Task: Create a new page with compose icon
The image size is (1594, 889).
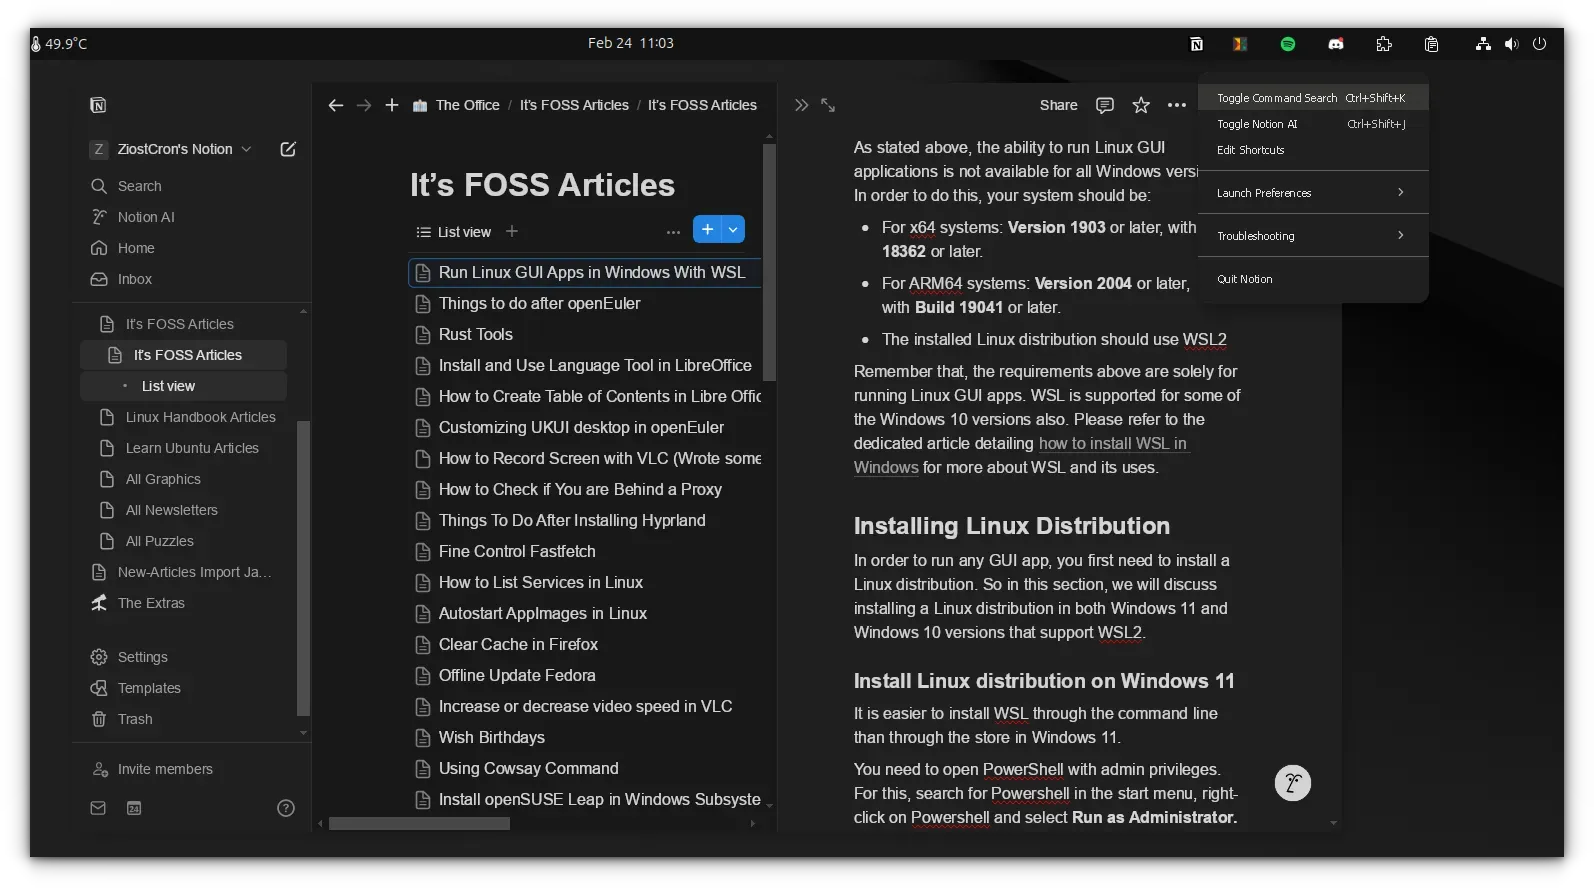Action: pos(288,149)
